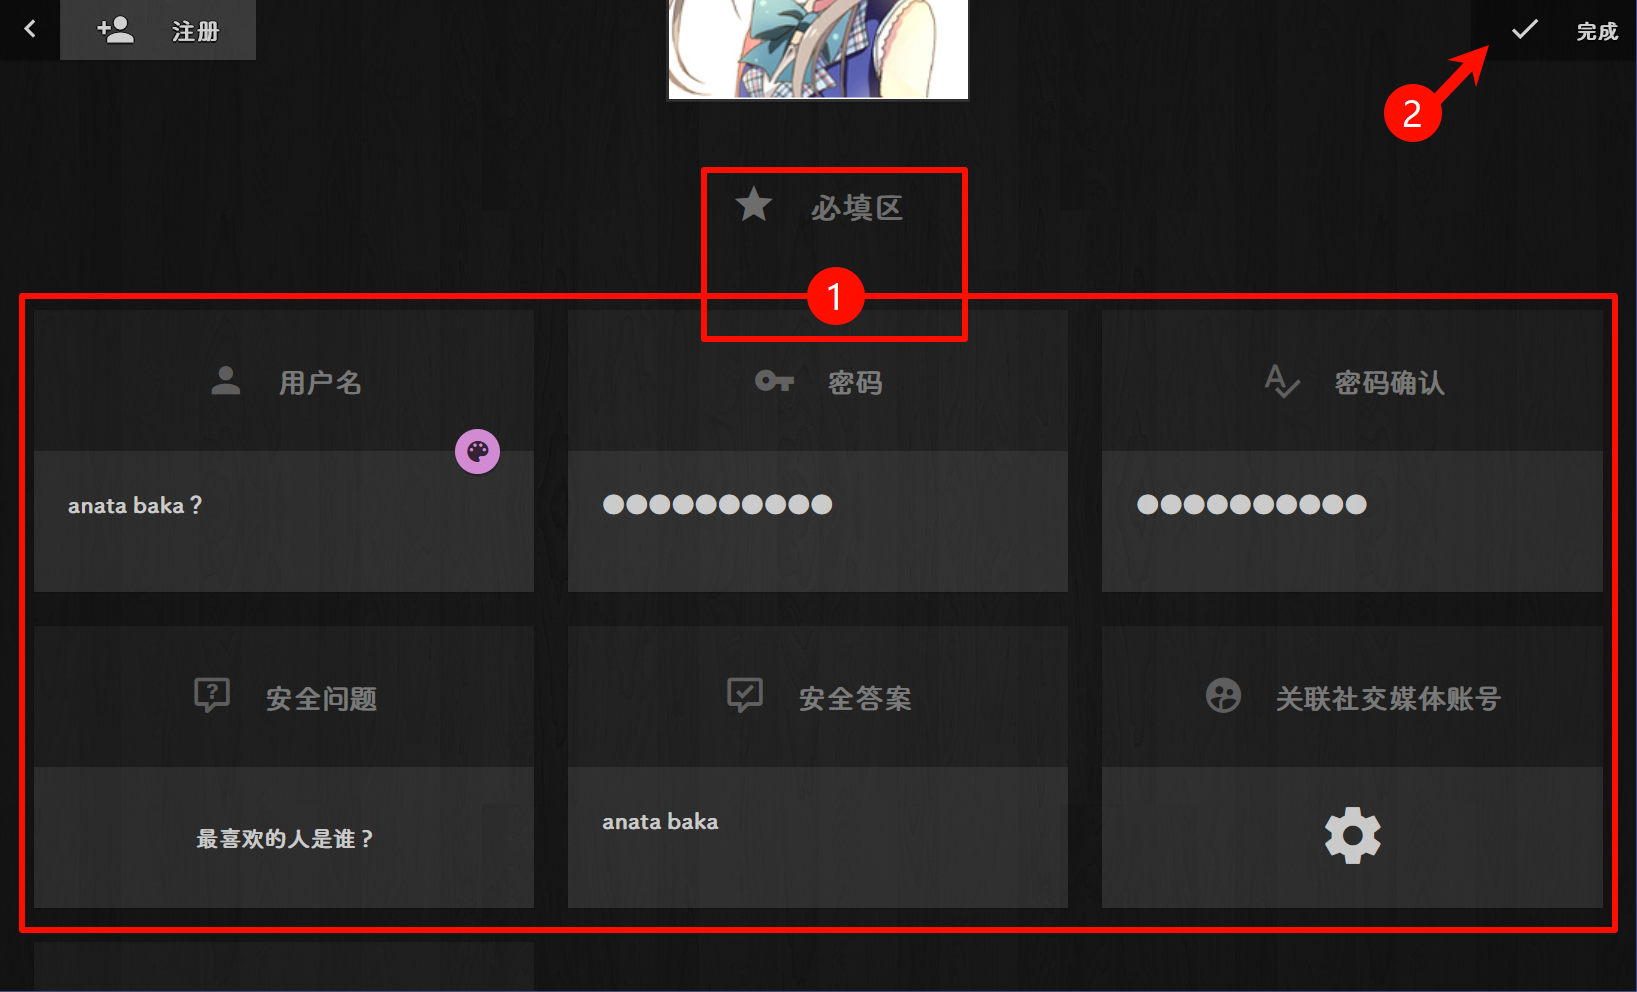Select the 注册 tab label

pyautogui.click(x=195, y=32)
